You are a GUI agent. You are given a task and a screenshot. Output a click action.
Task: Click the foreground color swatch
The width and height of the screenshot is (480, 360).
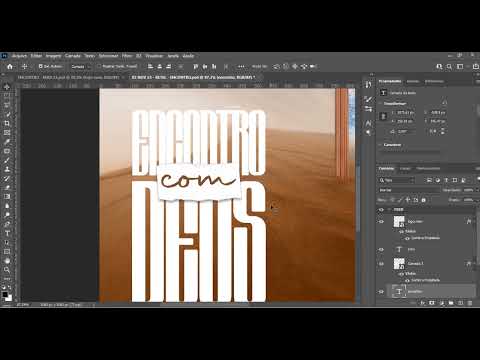pos(5,295)
